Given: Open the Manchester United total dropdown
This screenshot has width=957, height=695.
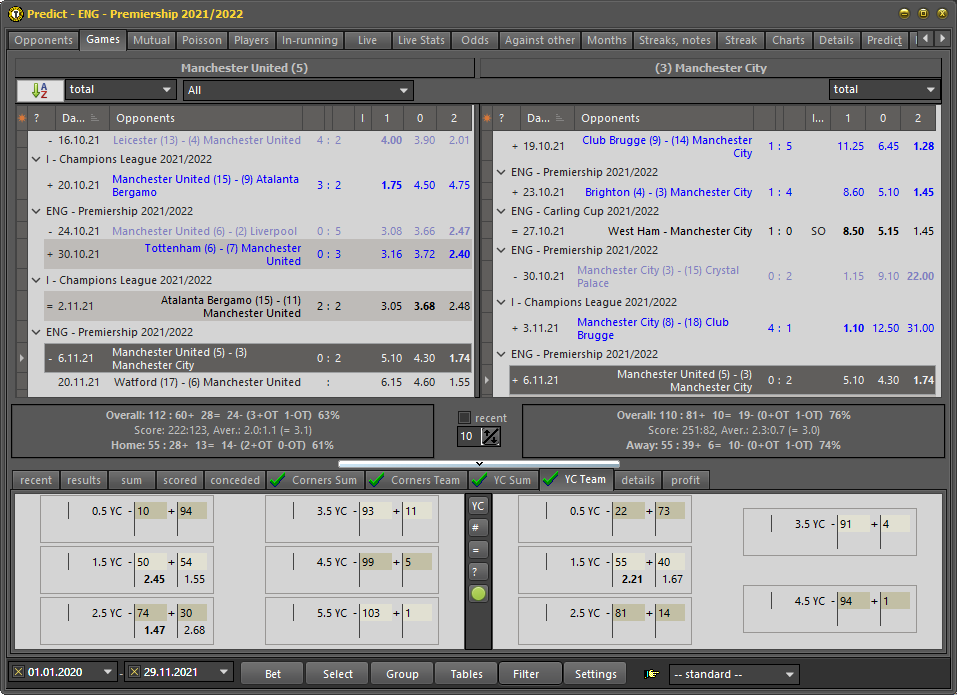Looking at the screenshot, I should [120, 90].
